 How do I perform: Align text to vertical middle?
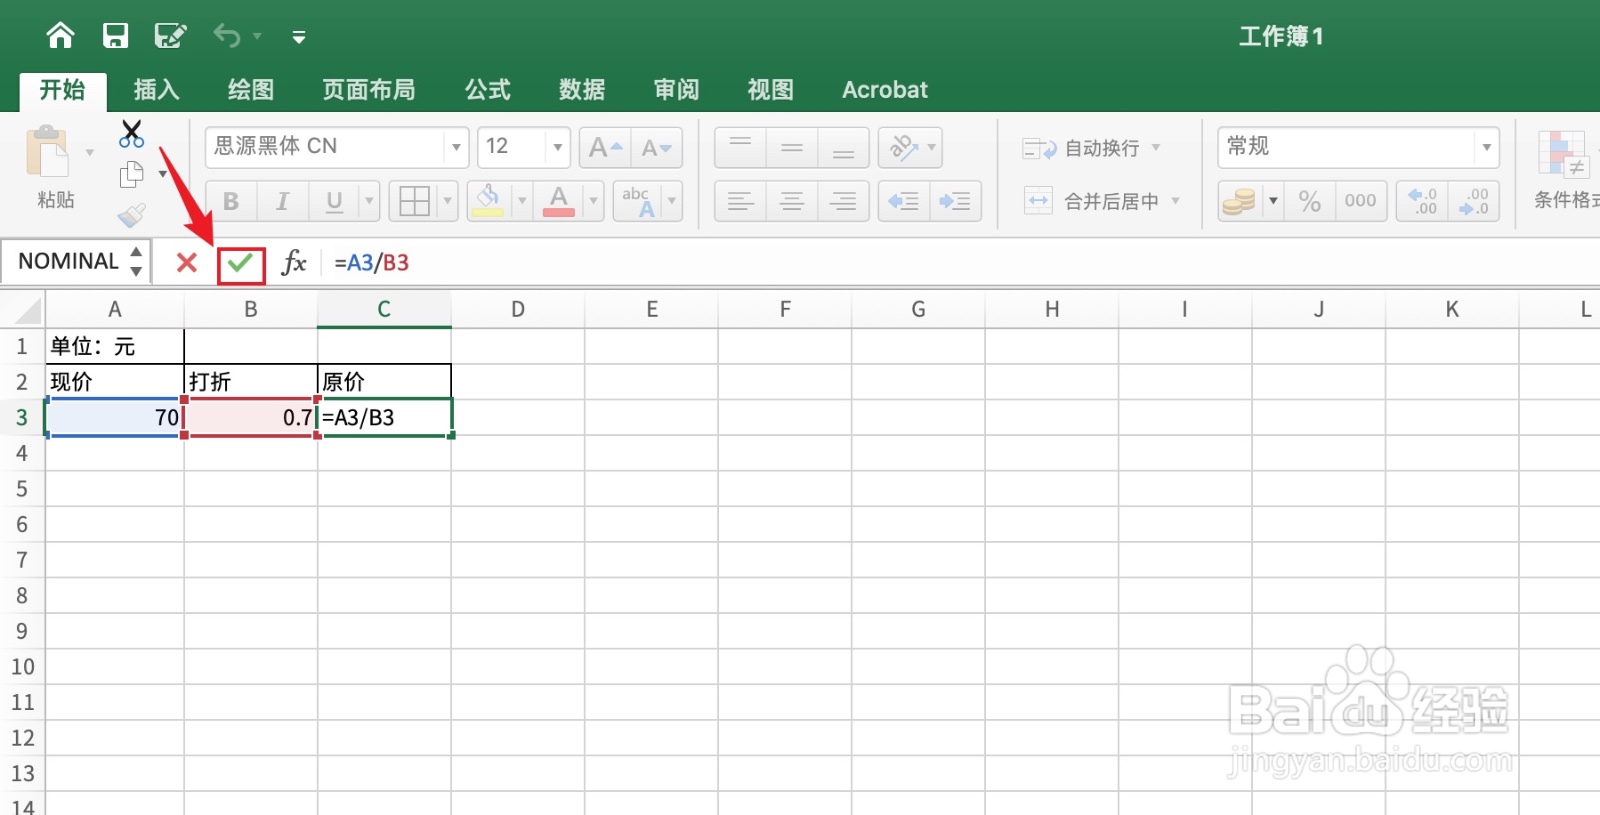click(792, 148)
